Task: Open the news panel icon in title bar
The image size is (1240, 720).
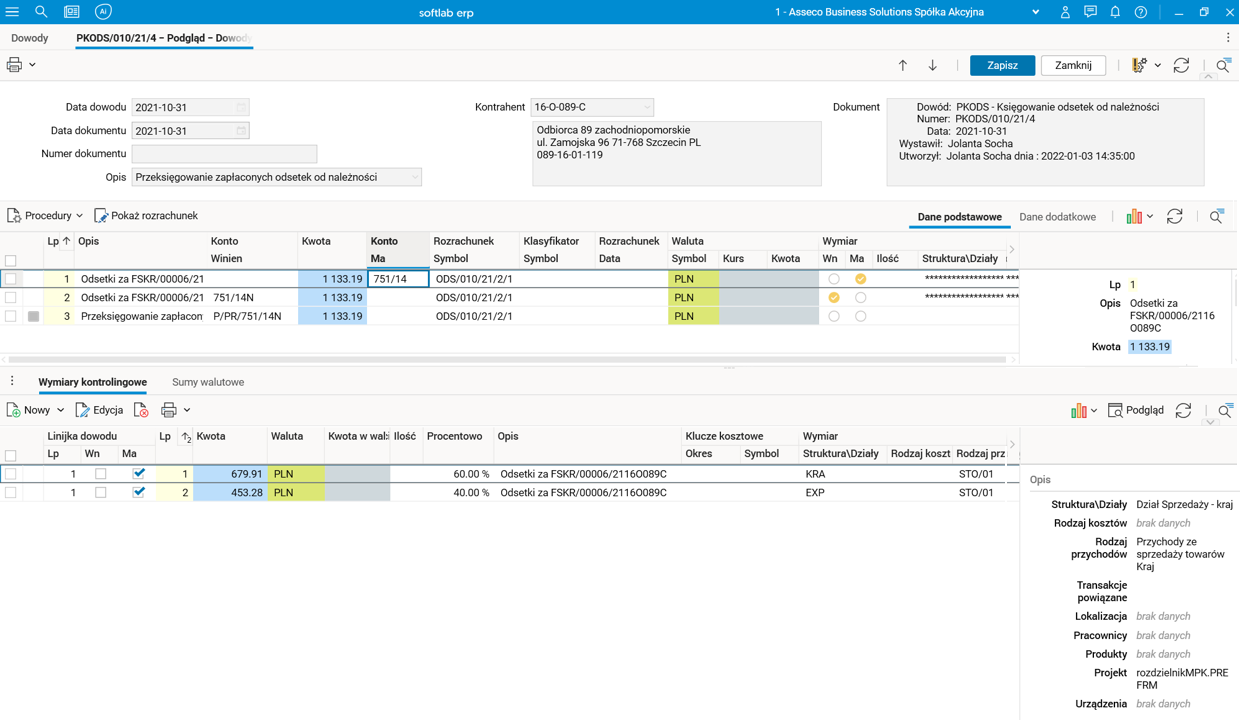Action: click(x=72, y=12)
